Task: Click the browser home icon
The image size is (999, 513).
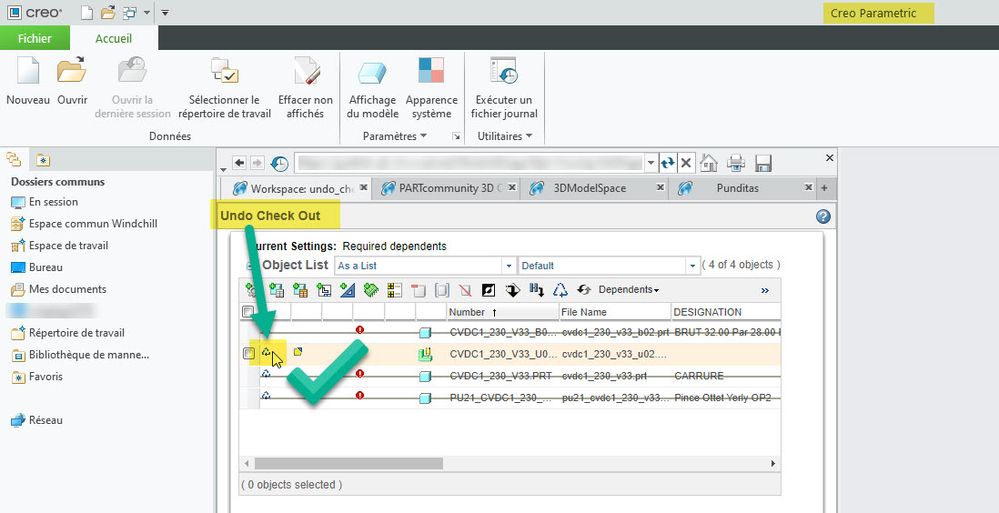Action: pyautogui.click(x=708, y=163)
